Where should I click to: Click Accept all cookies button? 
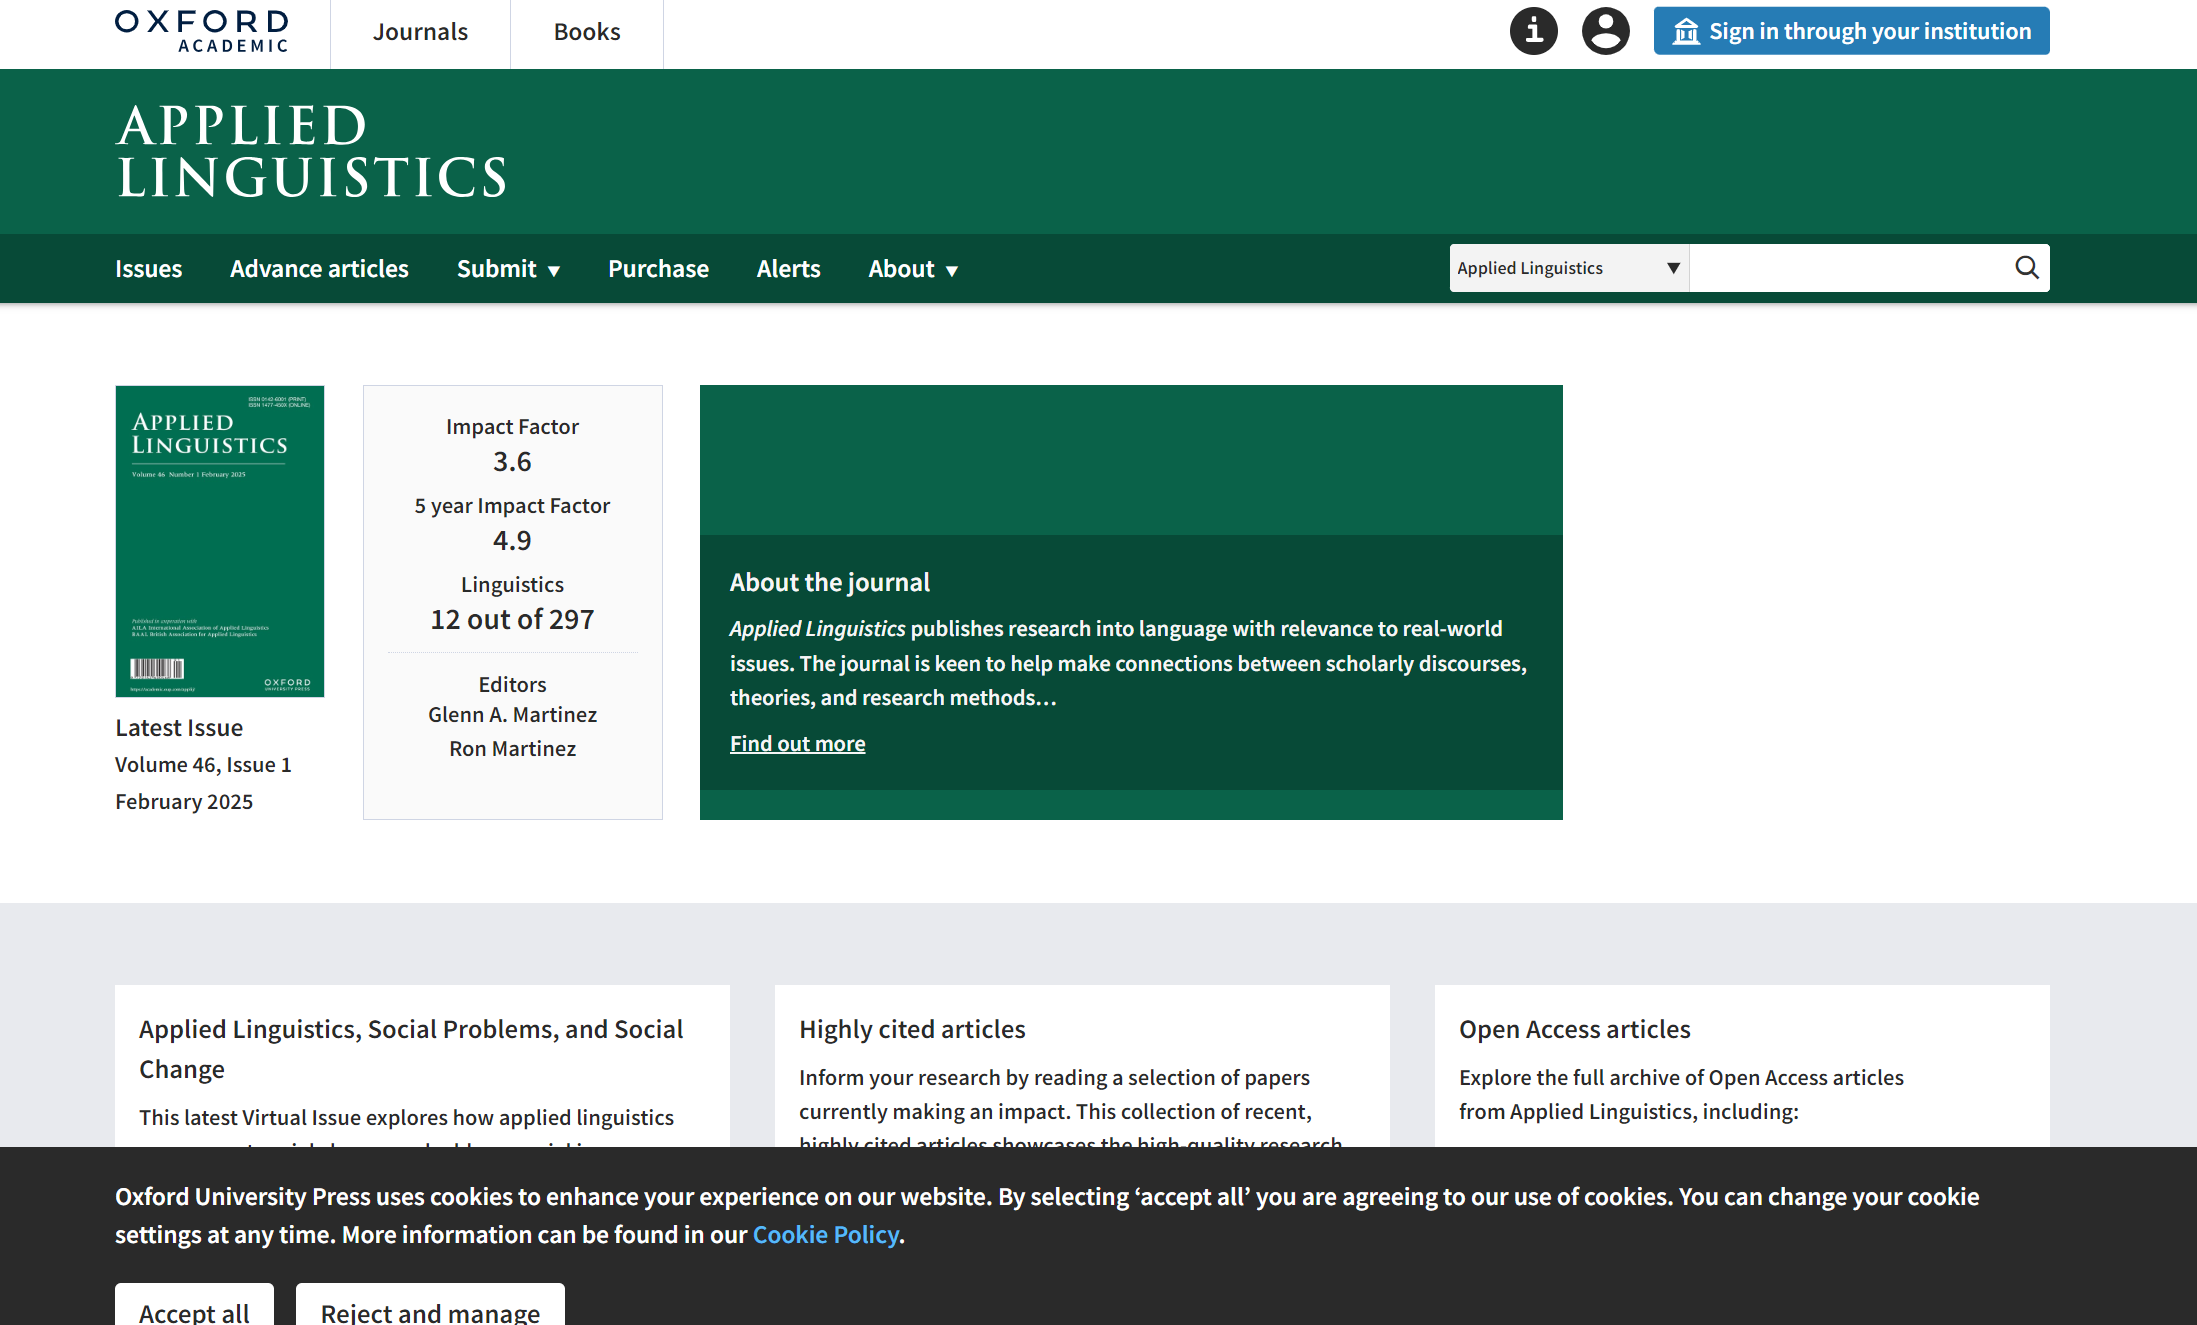(194, 1306)
